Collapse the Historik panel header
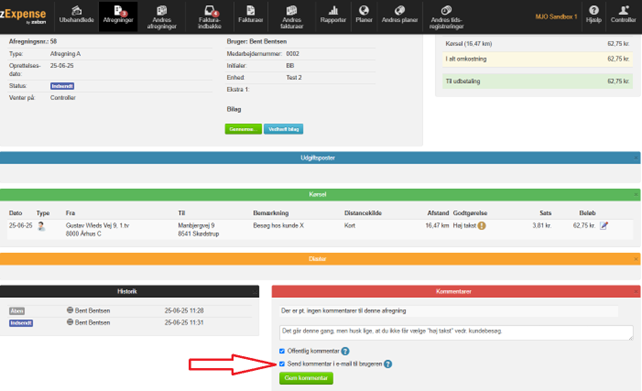Image resolution: width=642 pixels, height=391 pixels. click(129, 291)
